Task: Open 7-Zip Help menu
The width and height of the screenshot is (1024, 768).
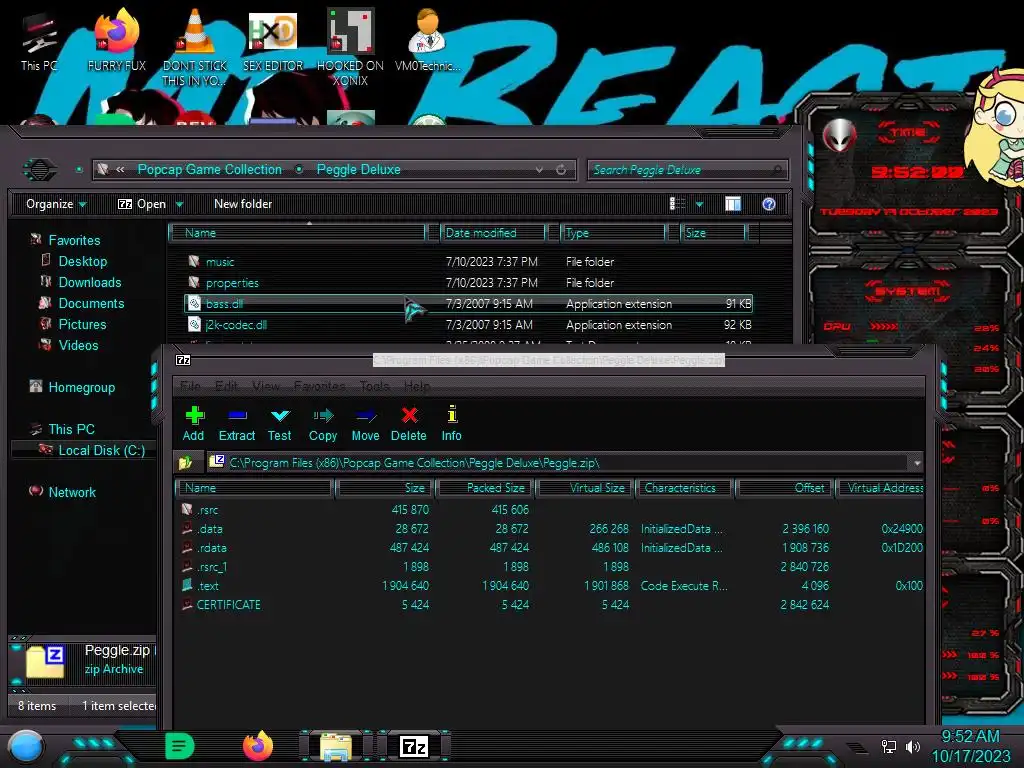Action: click(x=417, y=386)
